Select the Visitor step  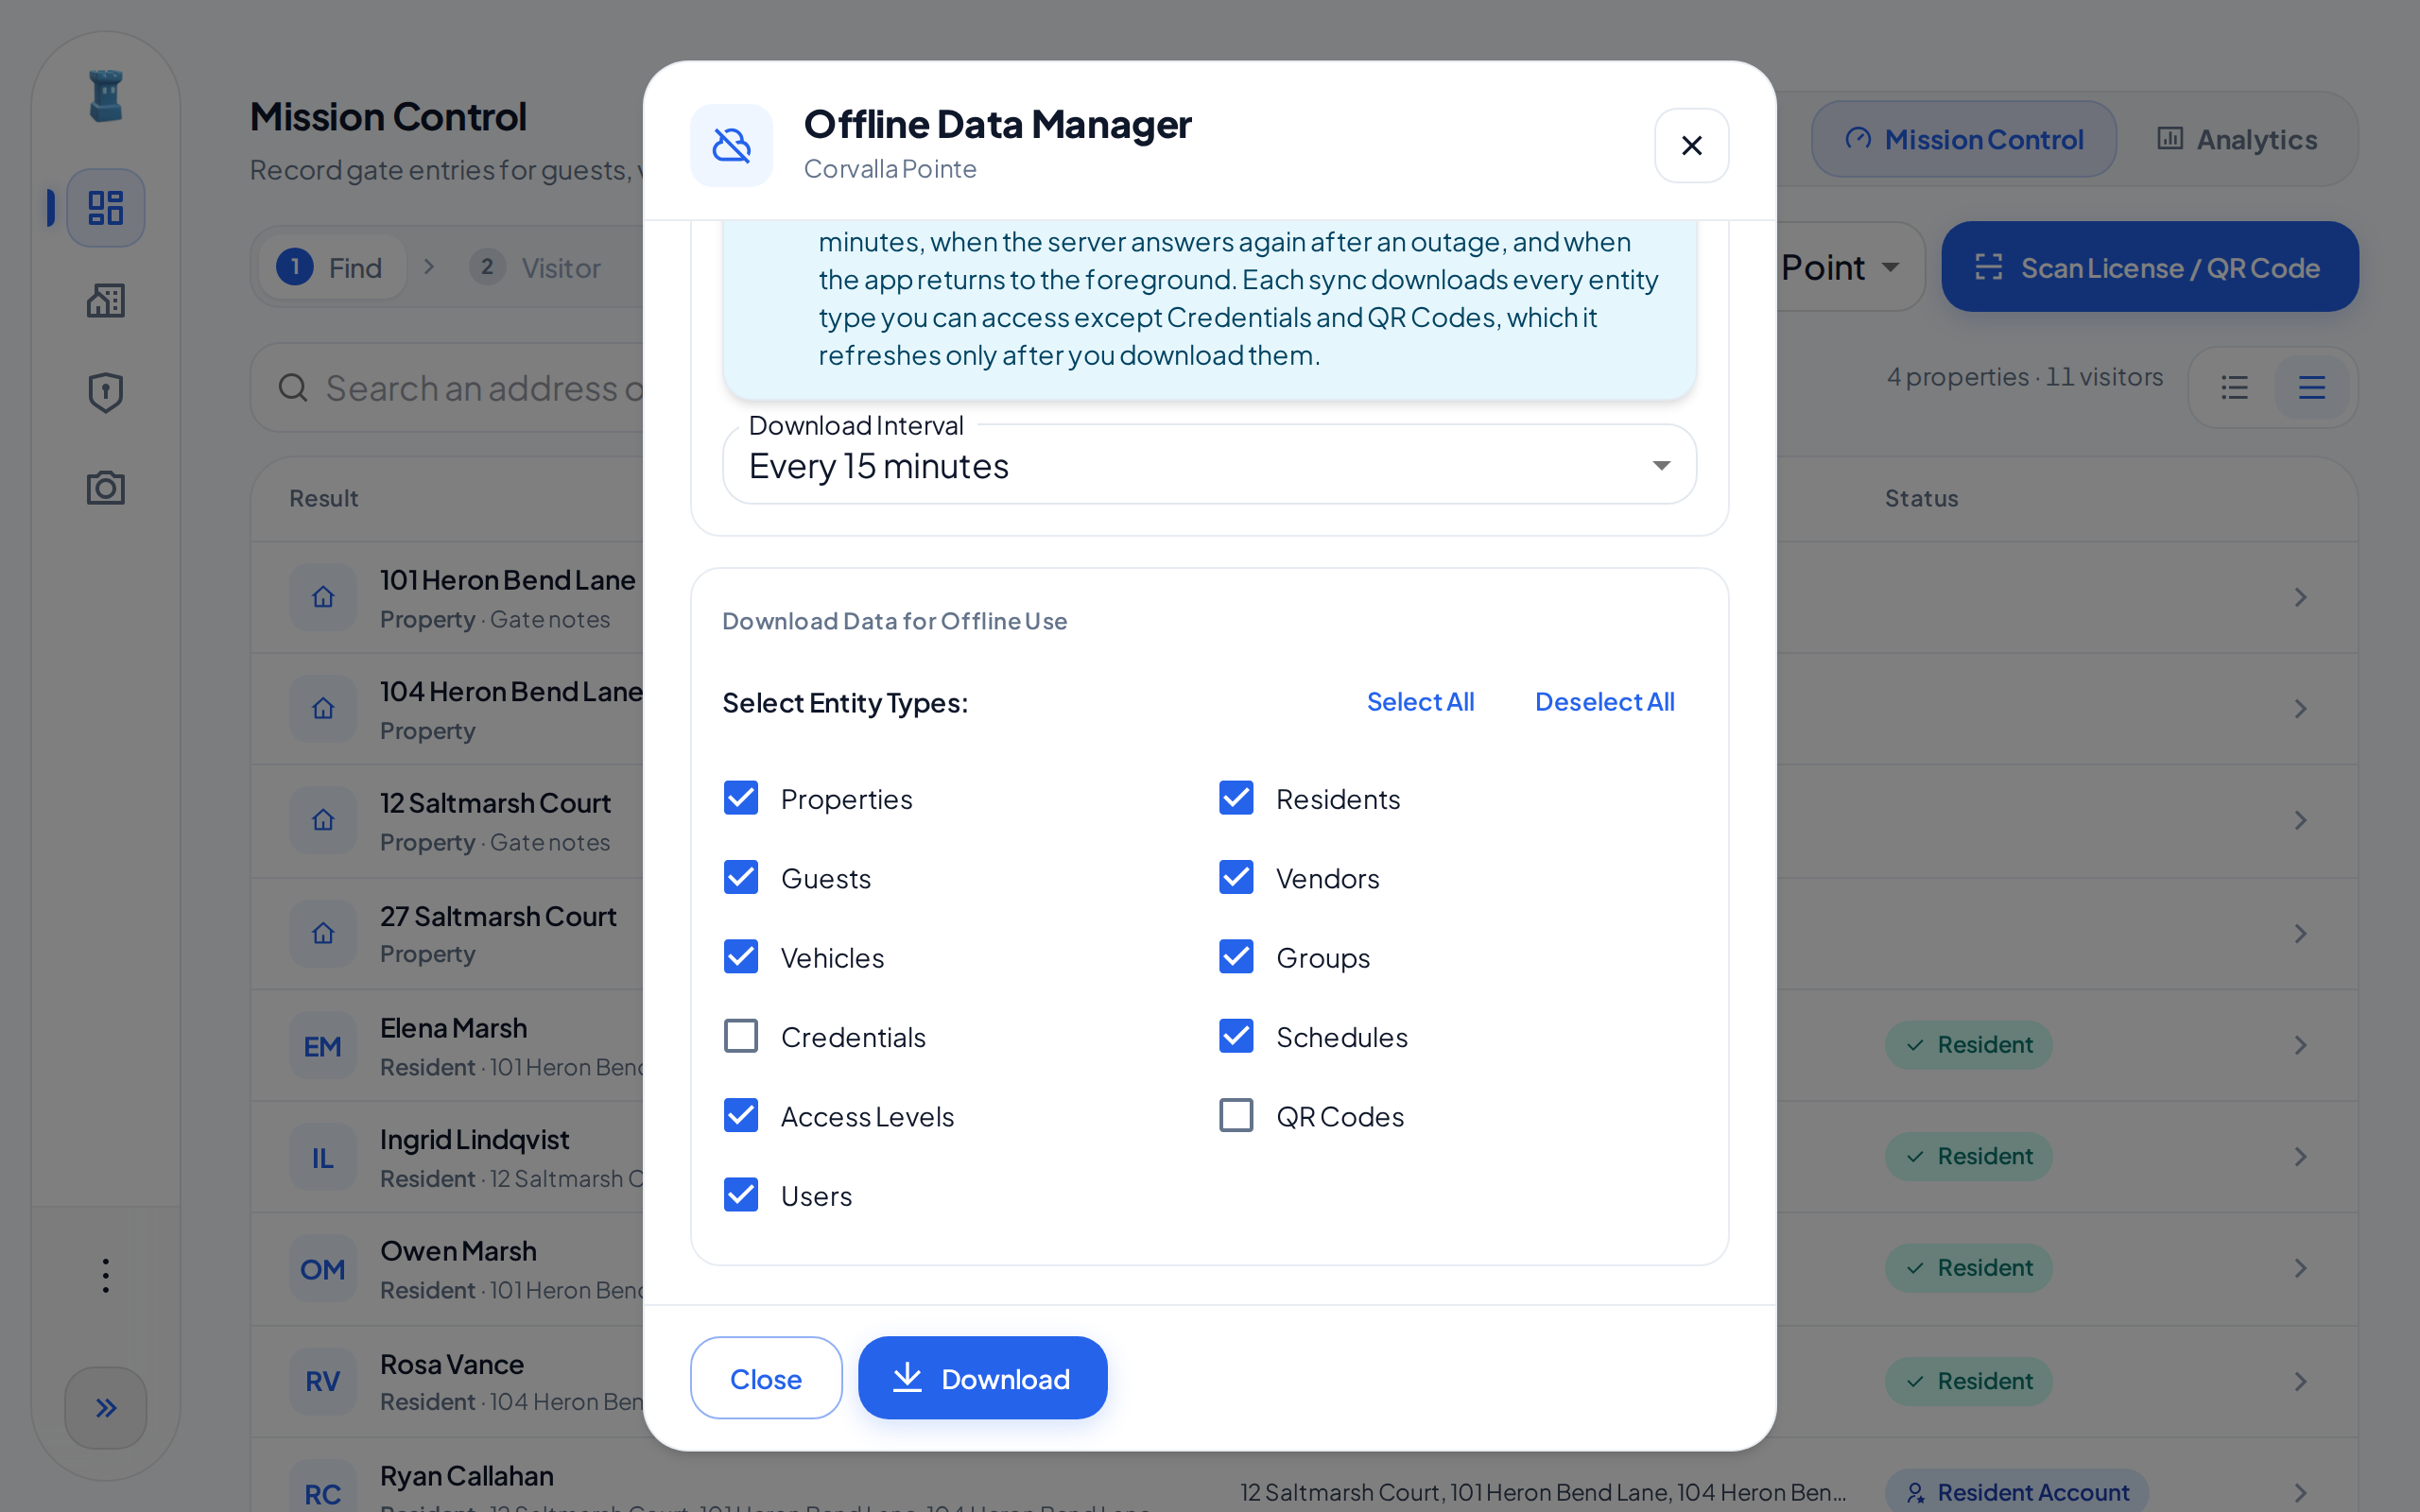pos(536,267)
